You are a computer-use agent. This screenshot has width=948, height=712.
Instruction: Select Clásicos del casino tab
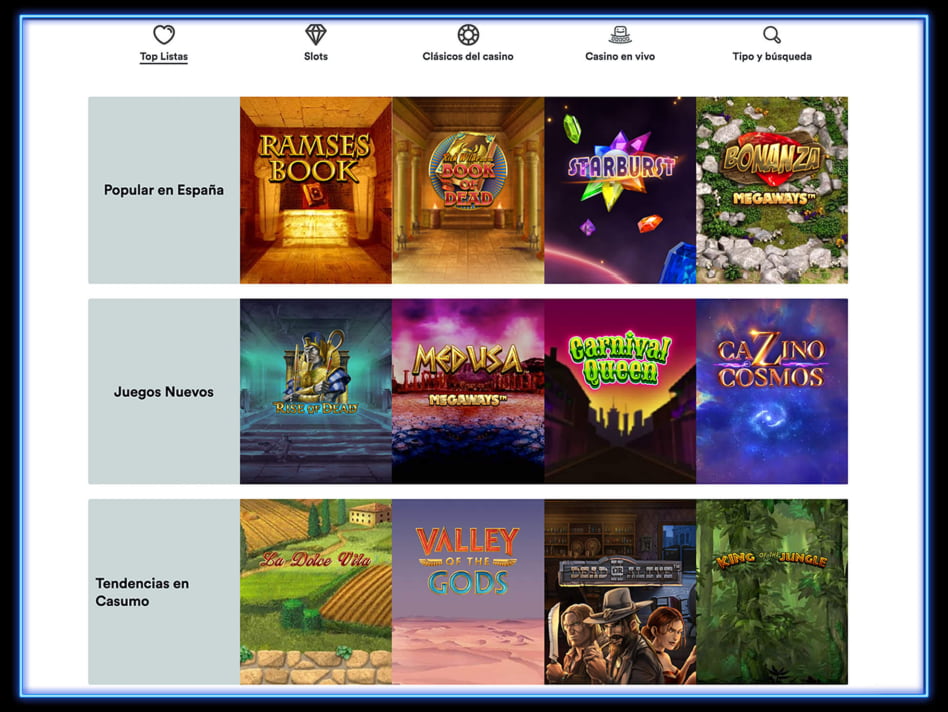click(x=468, y=56)
